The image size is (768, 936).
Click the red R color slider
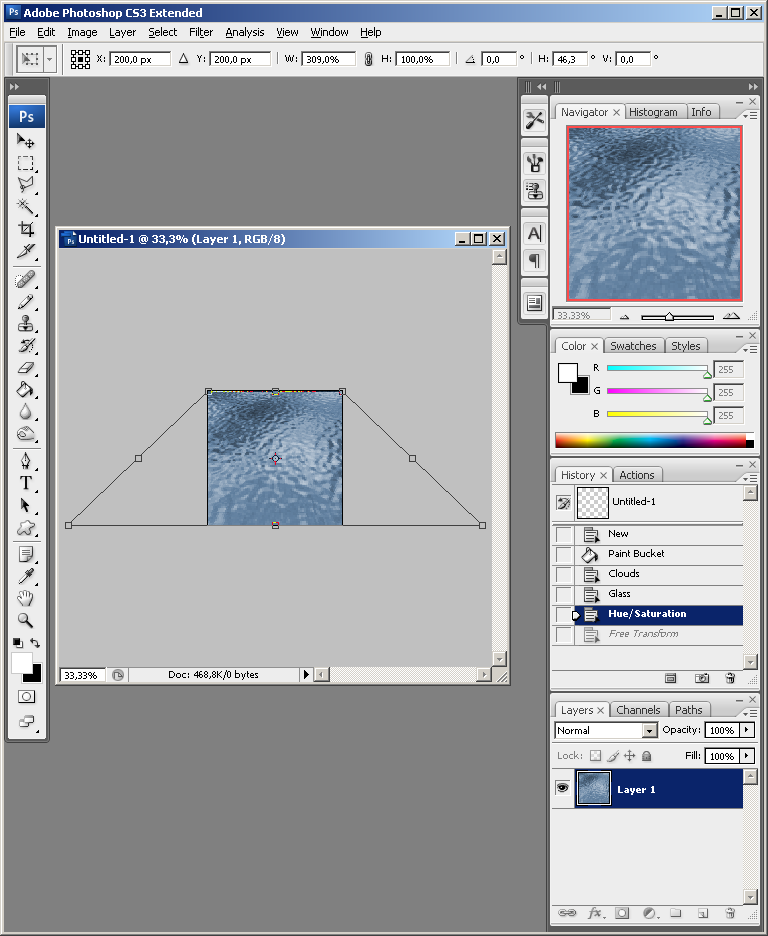[x=657, y=368]
